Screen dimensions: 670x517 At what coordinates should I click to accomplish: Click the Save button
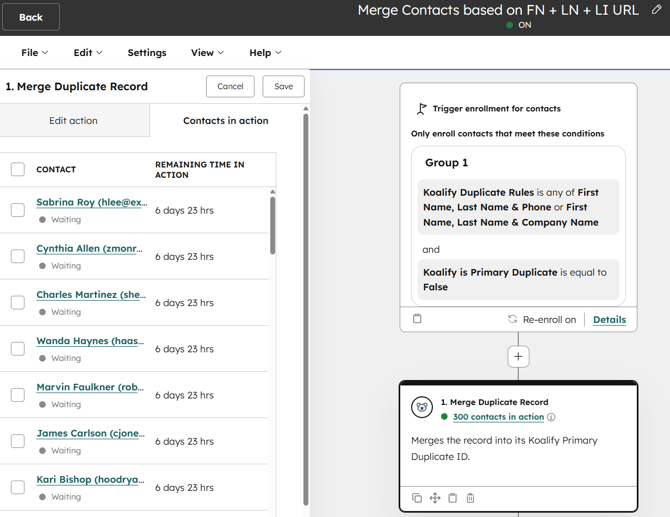[284, 86]
